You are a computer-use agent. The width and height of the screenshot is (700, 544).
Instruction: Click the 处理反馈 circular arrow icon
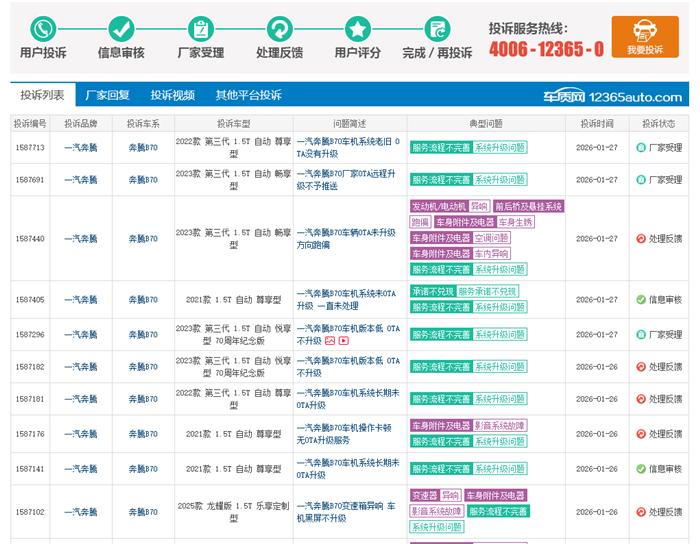click(279, 28)
